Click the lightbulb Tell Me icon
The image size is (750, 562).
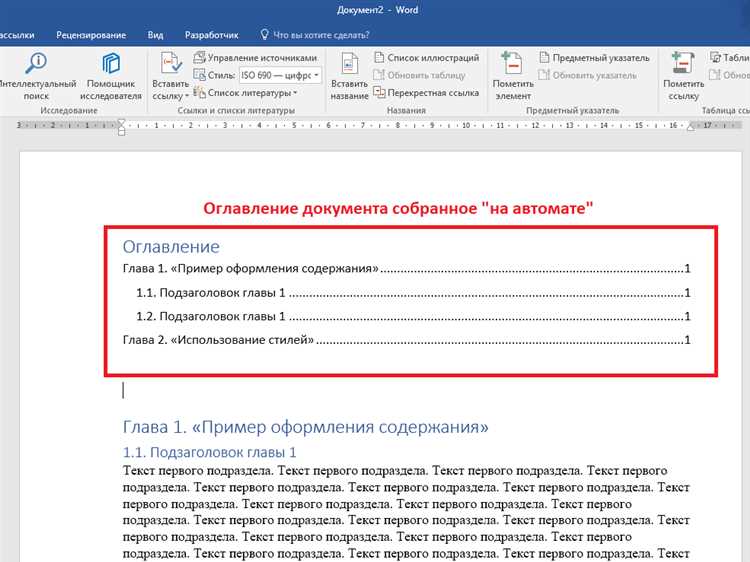click(265, 34)
